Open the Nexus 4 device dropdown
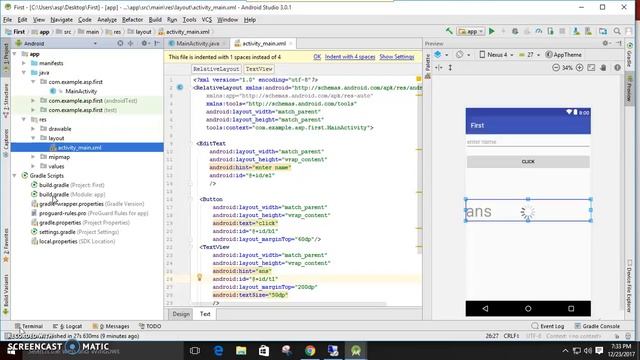The width and height of the screenshot is (640, 360). pyautogui.click(x=496, y=54)
